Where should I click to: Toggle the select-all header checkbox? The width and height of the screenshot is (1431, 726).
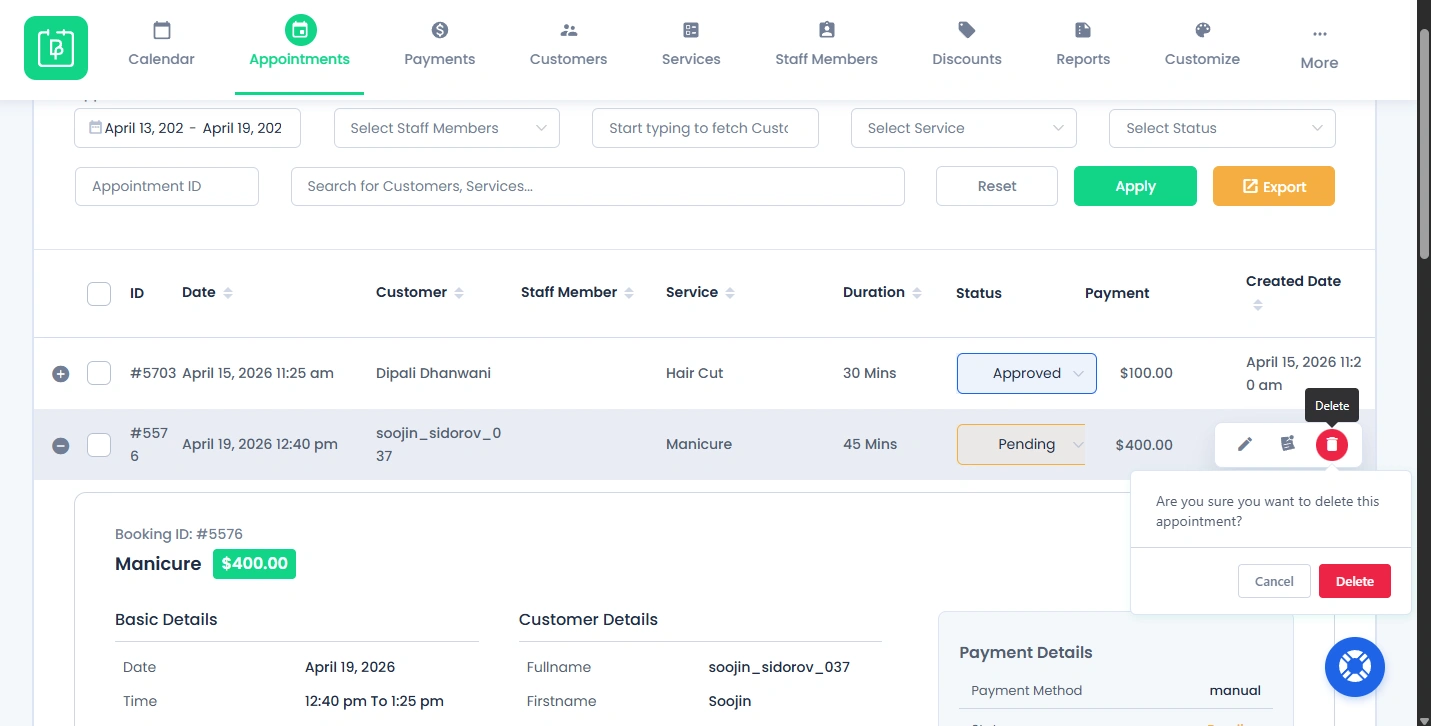99,294
